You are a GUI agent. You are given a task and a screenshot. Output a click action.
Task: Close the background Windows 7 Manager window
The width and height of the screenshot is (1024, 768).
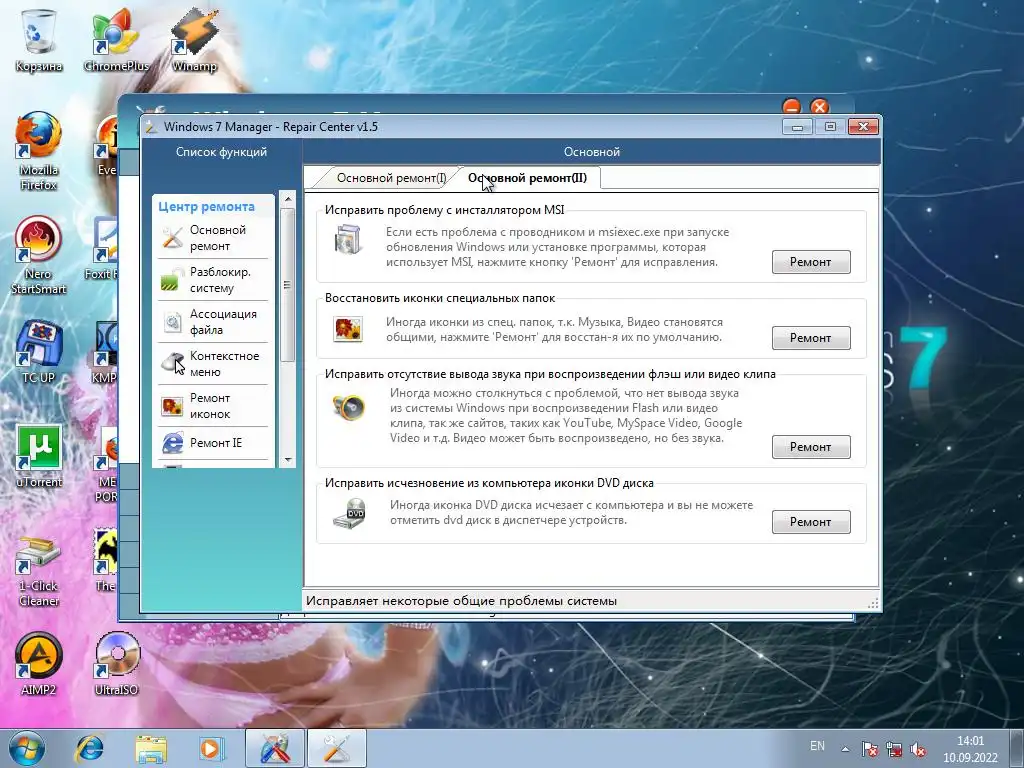click(820, 106)
